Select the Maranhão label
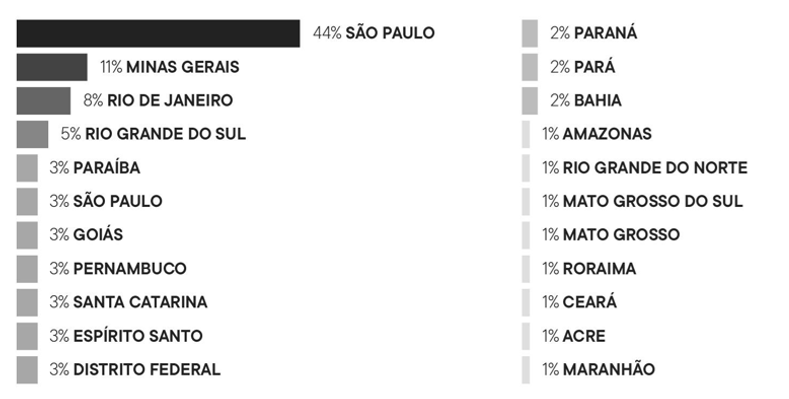 point(609,369)
